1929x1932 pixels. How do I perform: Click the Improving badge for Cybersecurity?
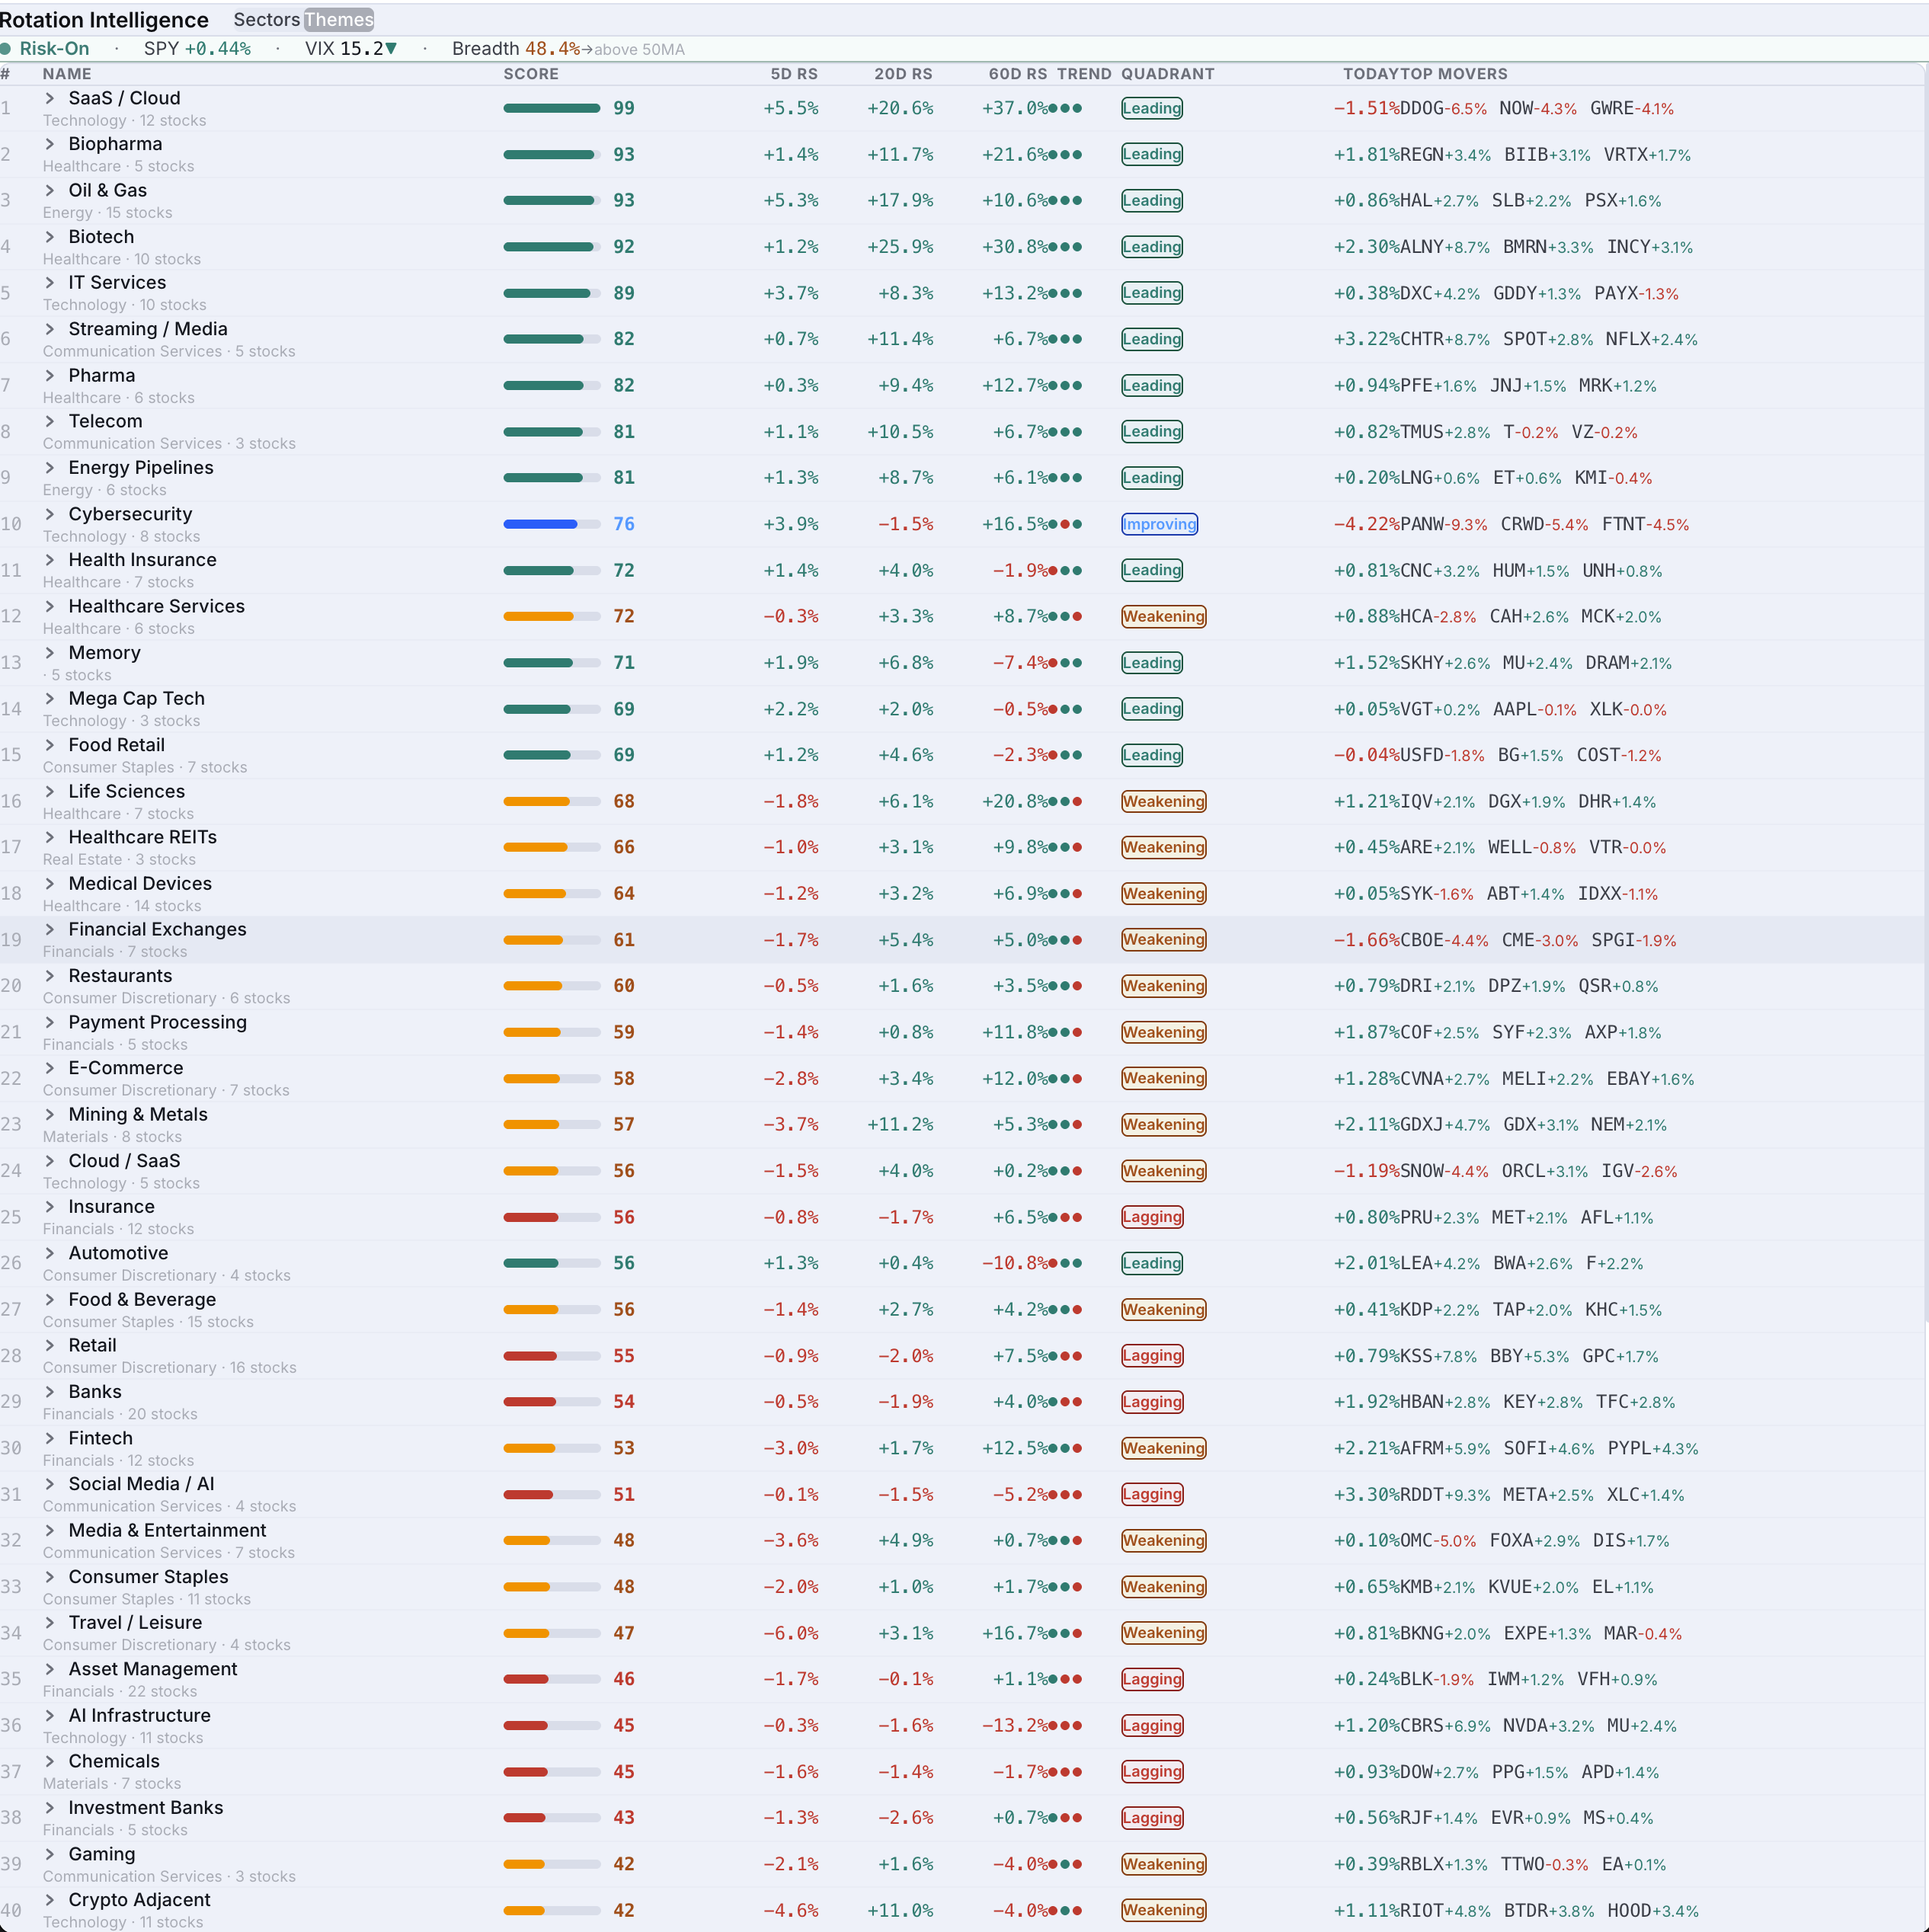tap(1159, 524)
